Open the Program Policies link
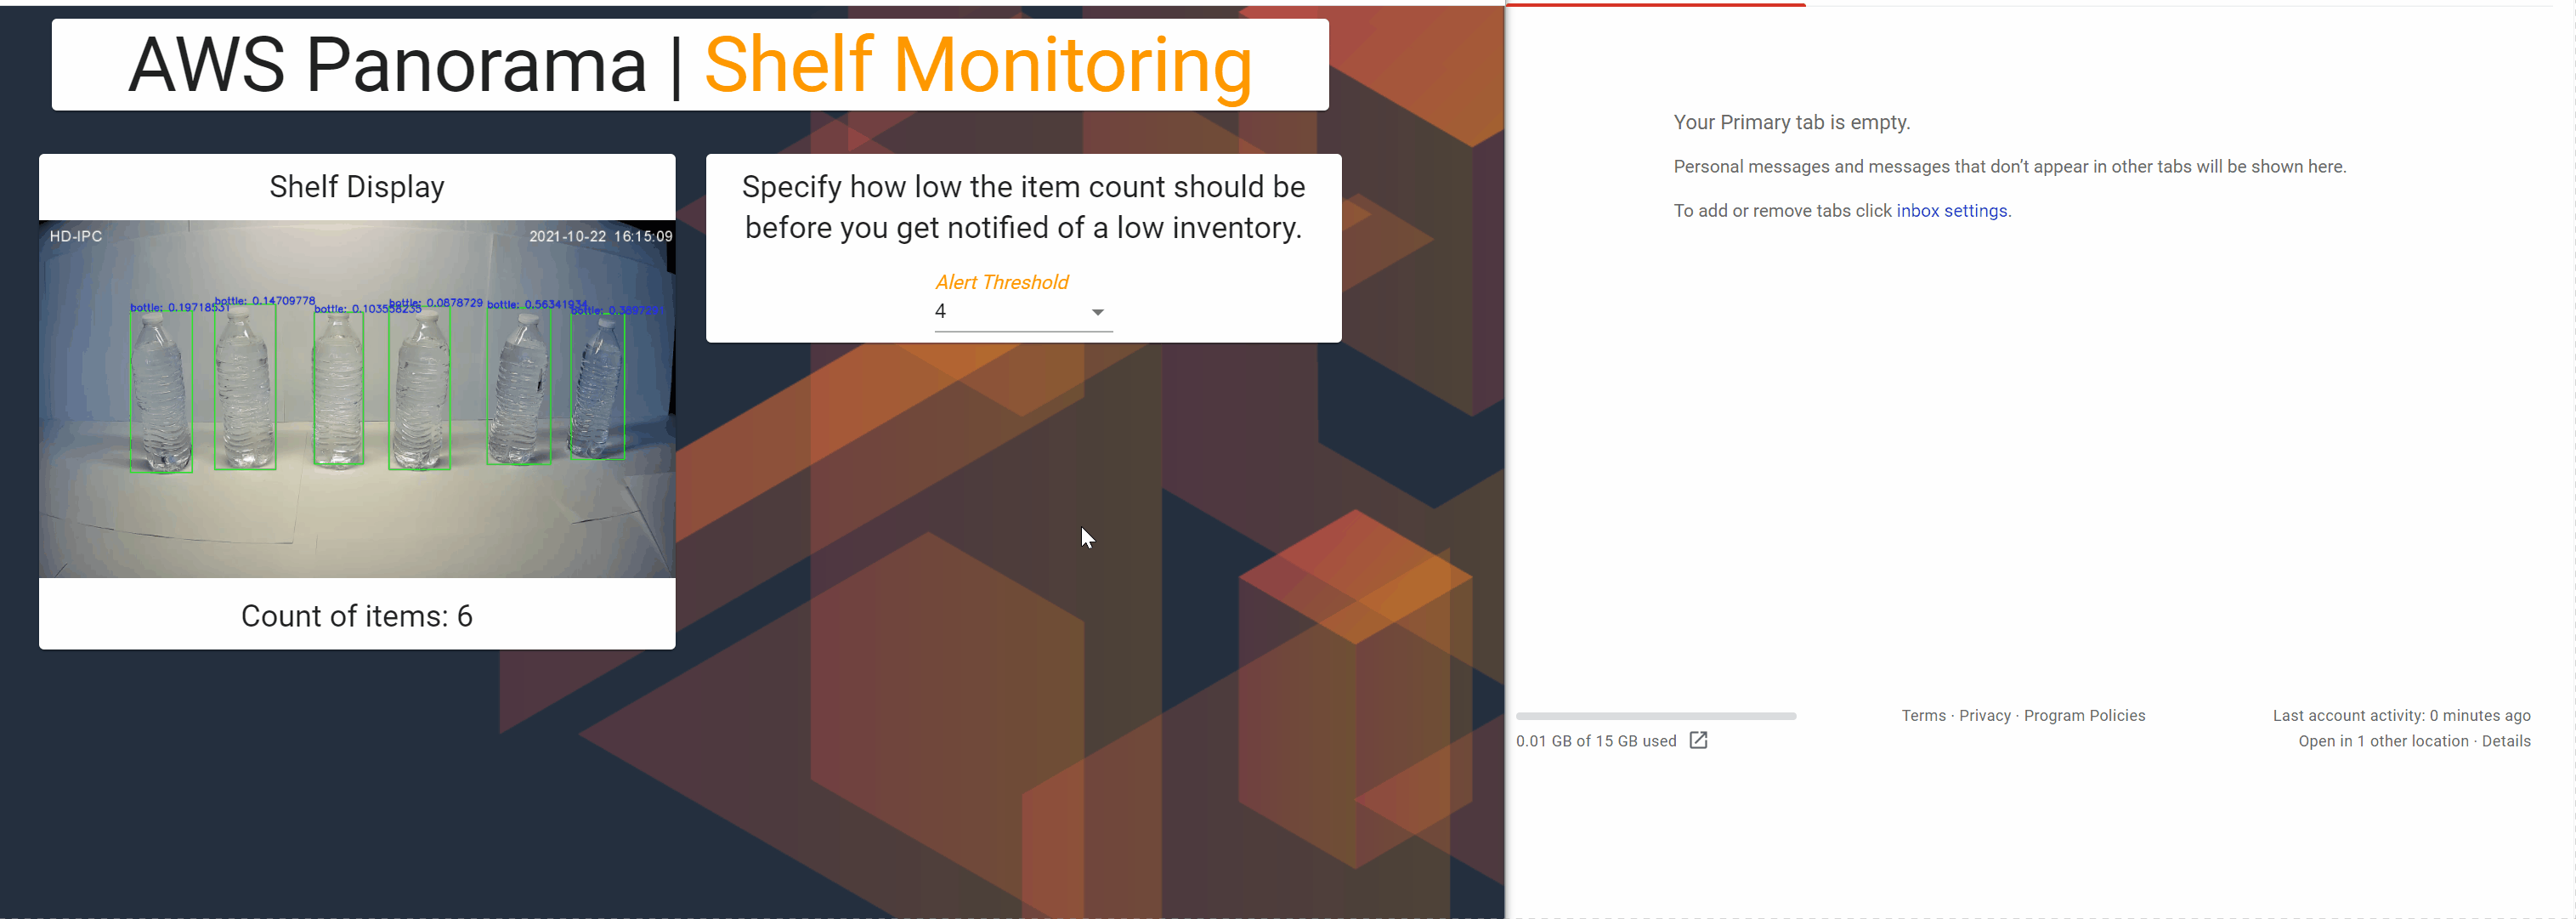Screen dimensions: 2576x919 [x=2084, y=715]
